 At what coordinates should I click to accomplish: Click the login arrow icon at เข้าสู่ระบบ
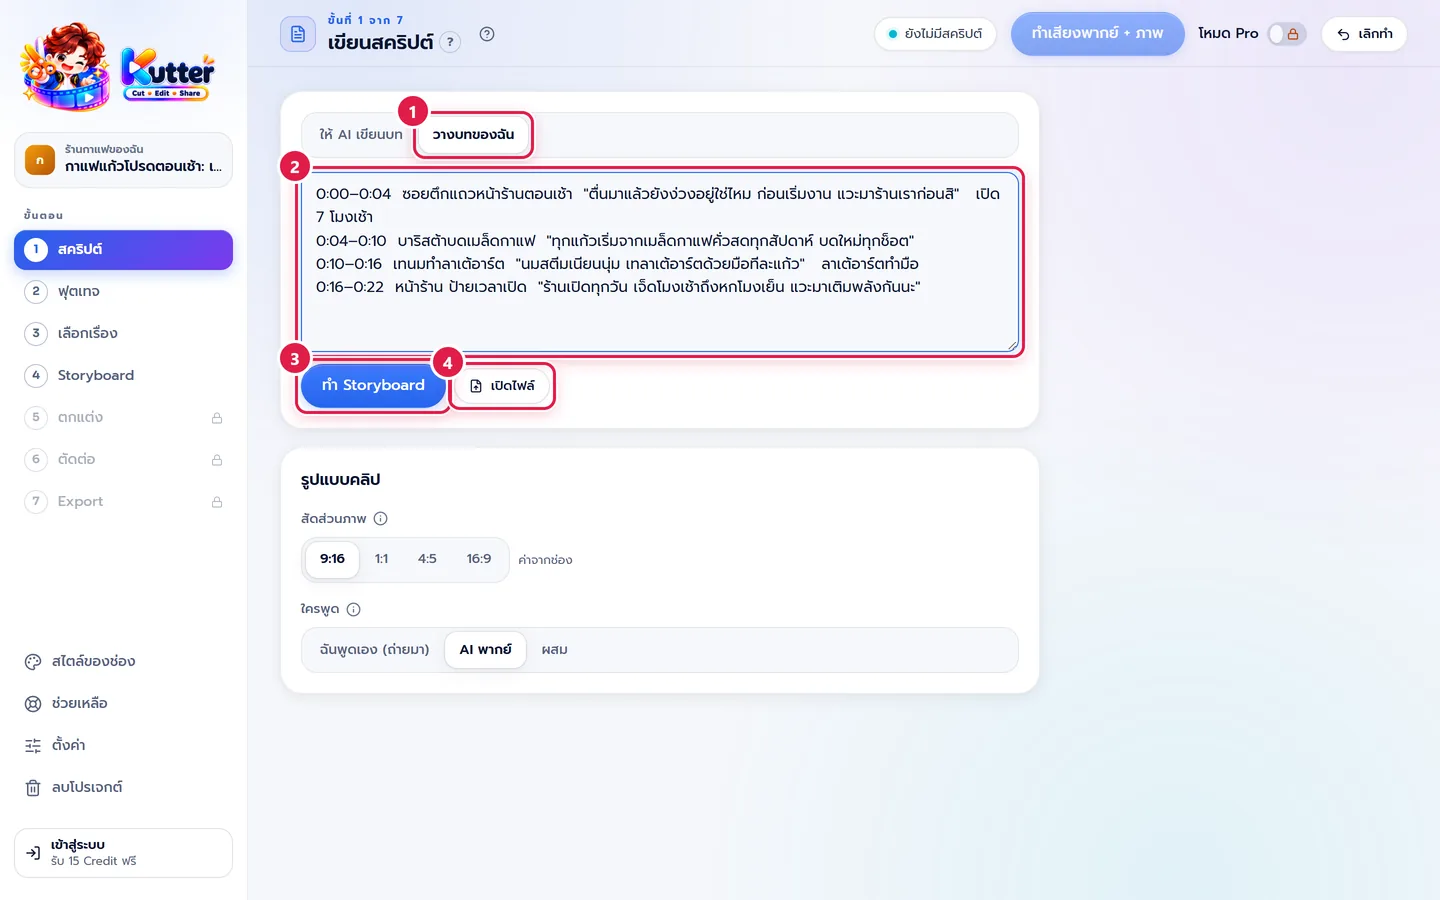pos(33,853)
